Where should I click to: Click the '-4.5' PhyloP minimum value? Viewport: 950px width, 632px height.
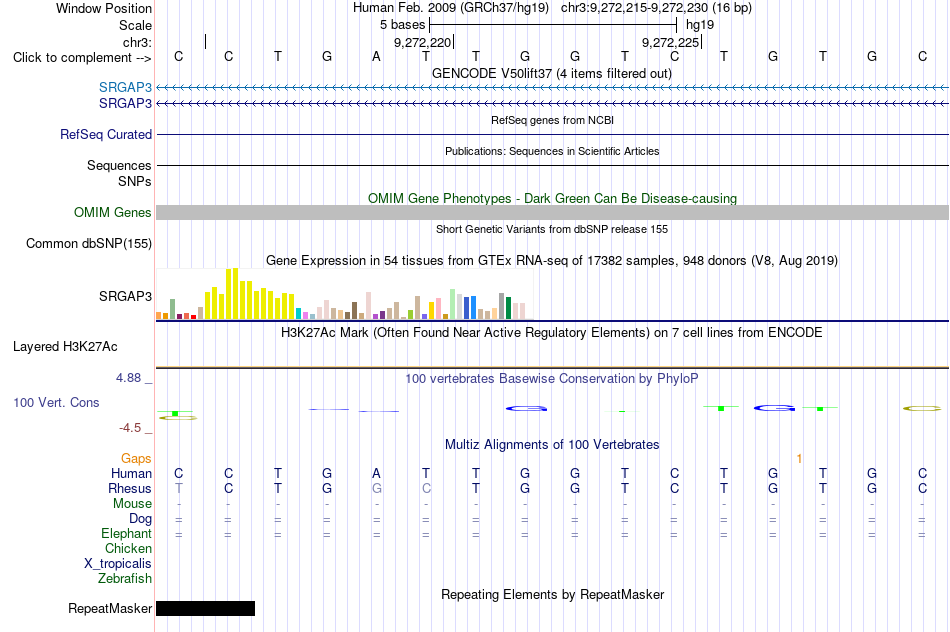pos(130,428)
